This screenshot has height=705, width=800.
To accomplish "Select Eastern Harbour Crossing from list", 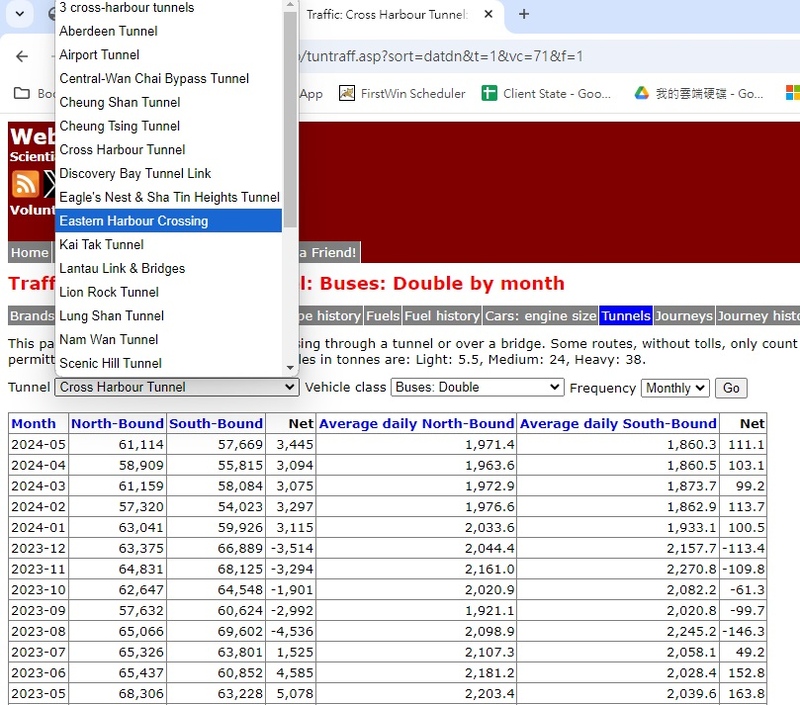I will [134, 221].
